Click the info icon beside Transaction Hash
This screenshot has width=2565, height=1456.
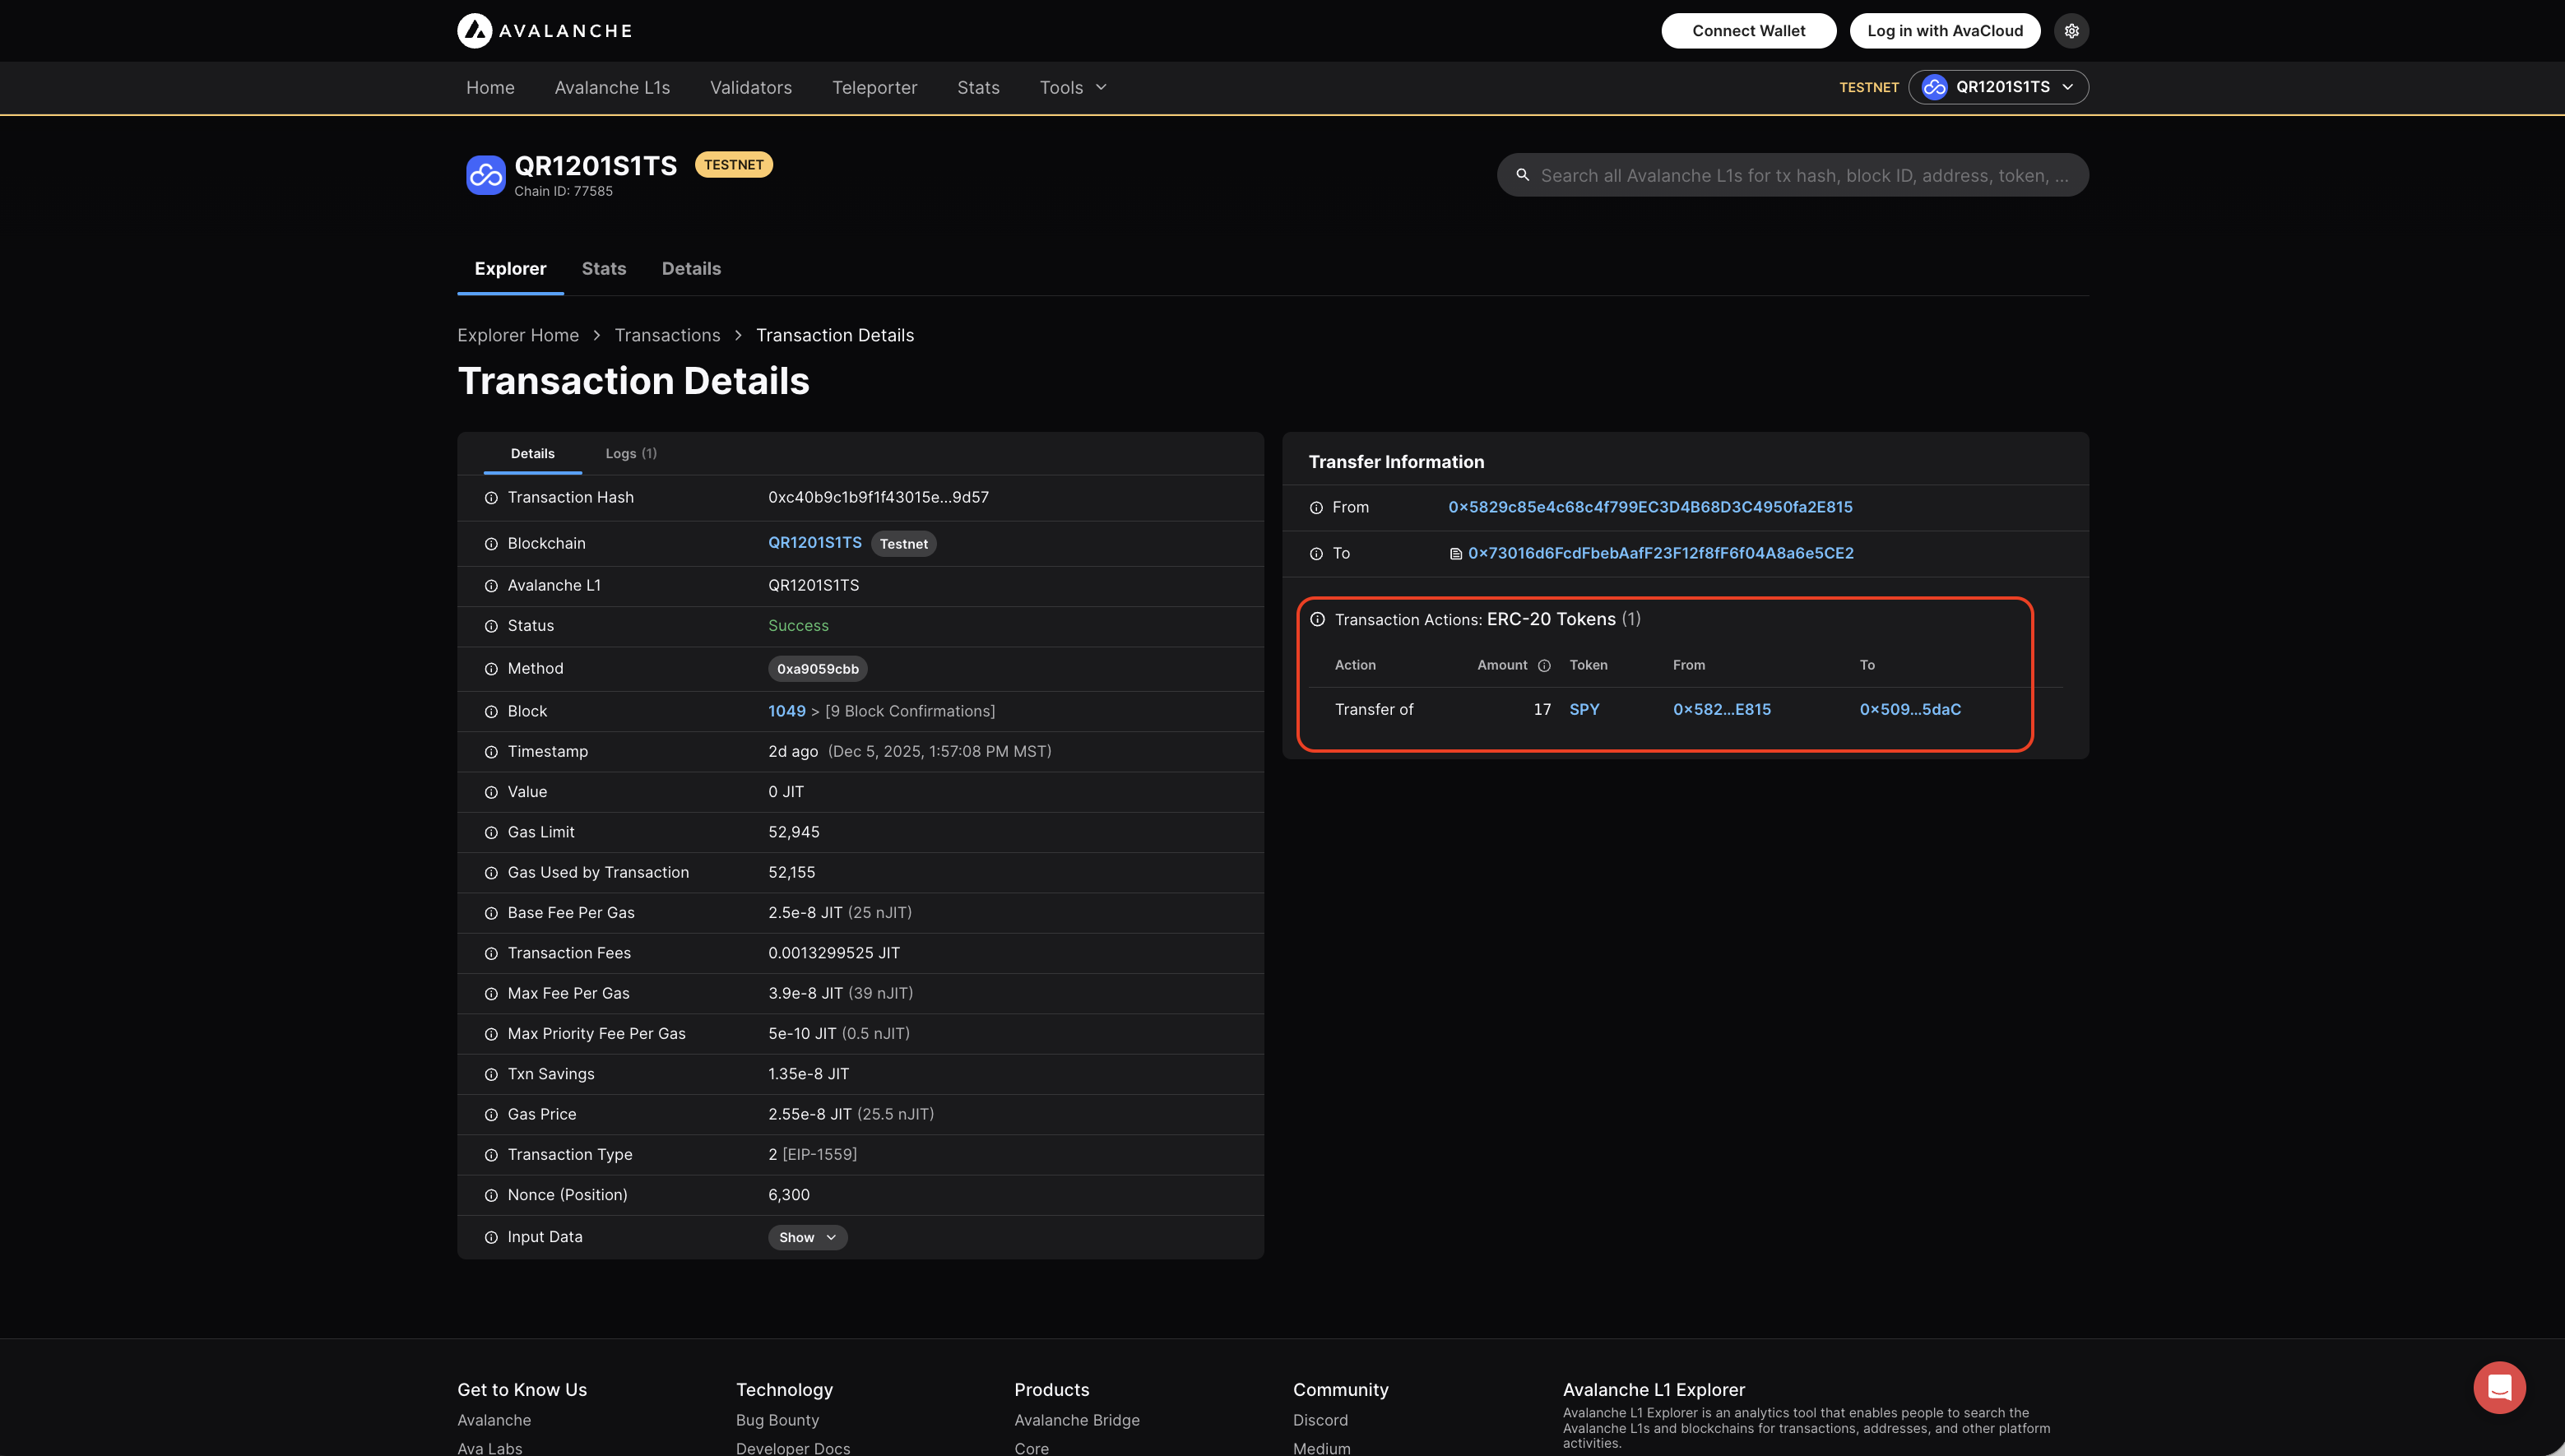(491, 498)
